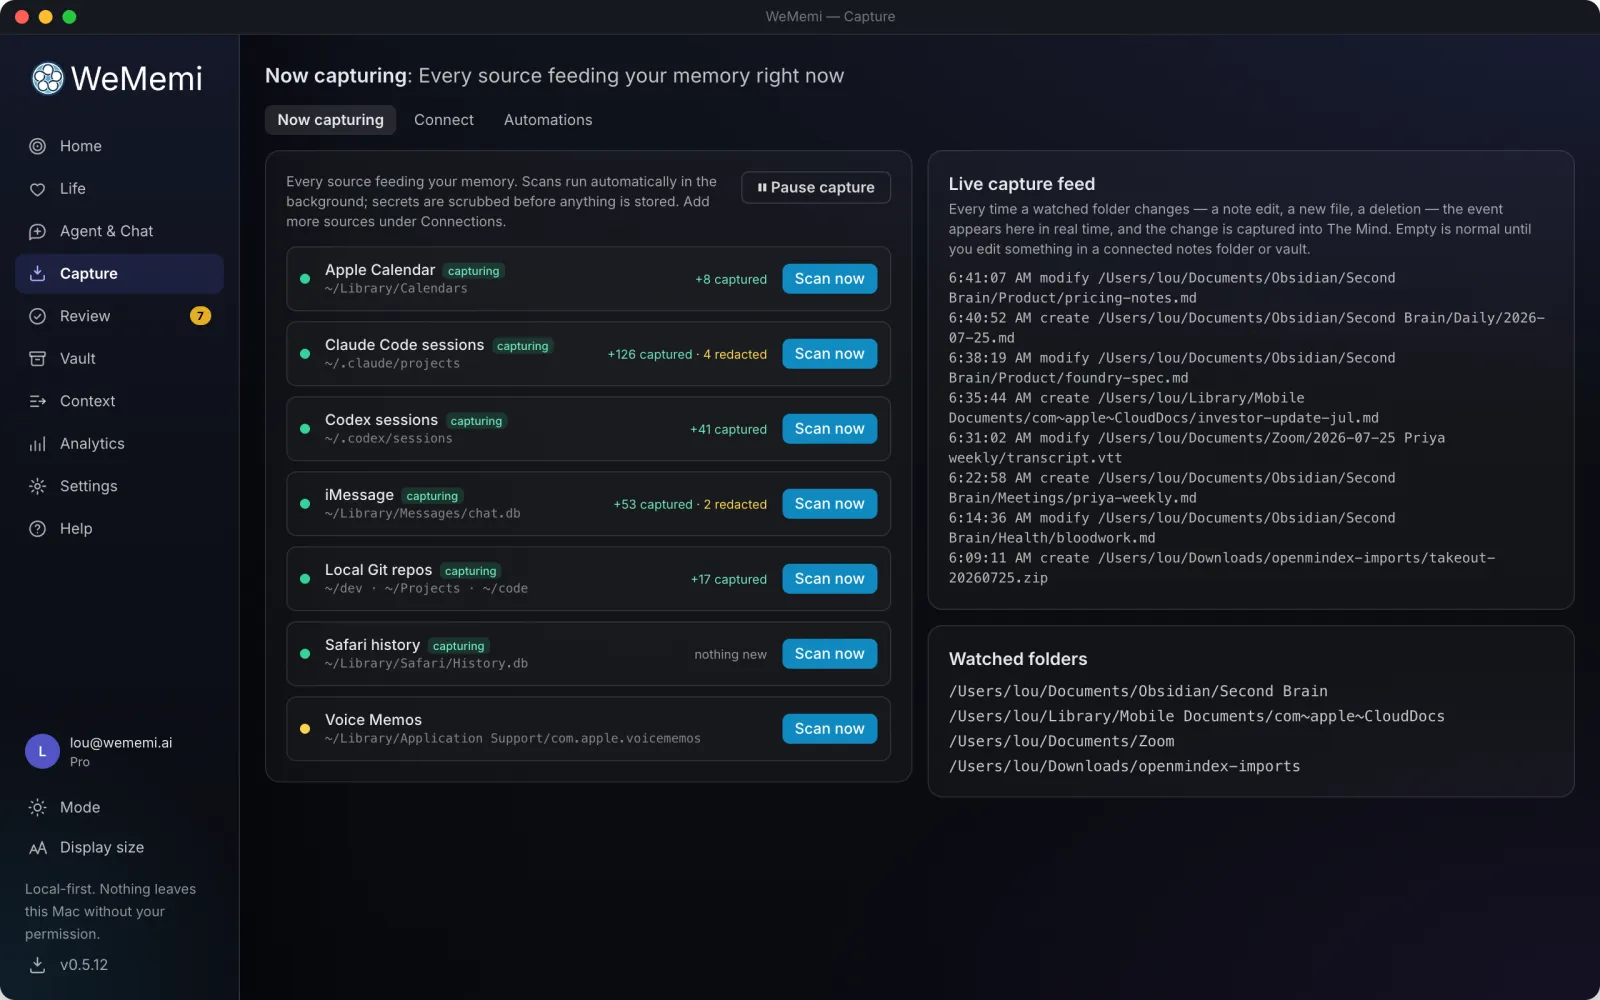Click the capturing tag beside Apple Calendar
Screen dimensions: 1600x1000
[x=473, y=271]
